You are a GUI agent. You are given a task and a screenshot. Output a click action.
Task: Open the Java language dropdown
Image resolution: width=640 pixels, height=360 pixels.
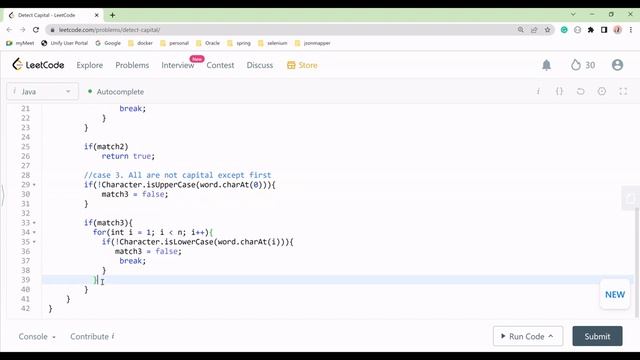pos(42,91)
